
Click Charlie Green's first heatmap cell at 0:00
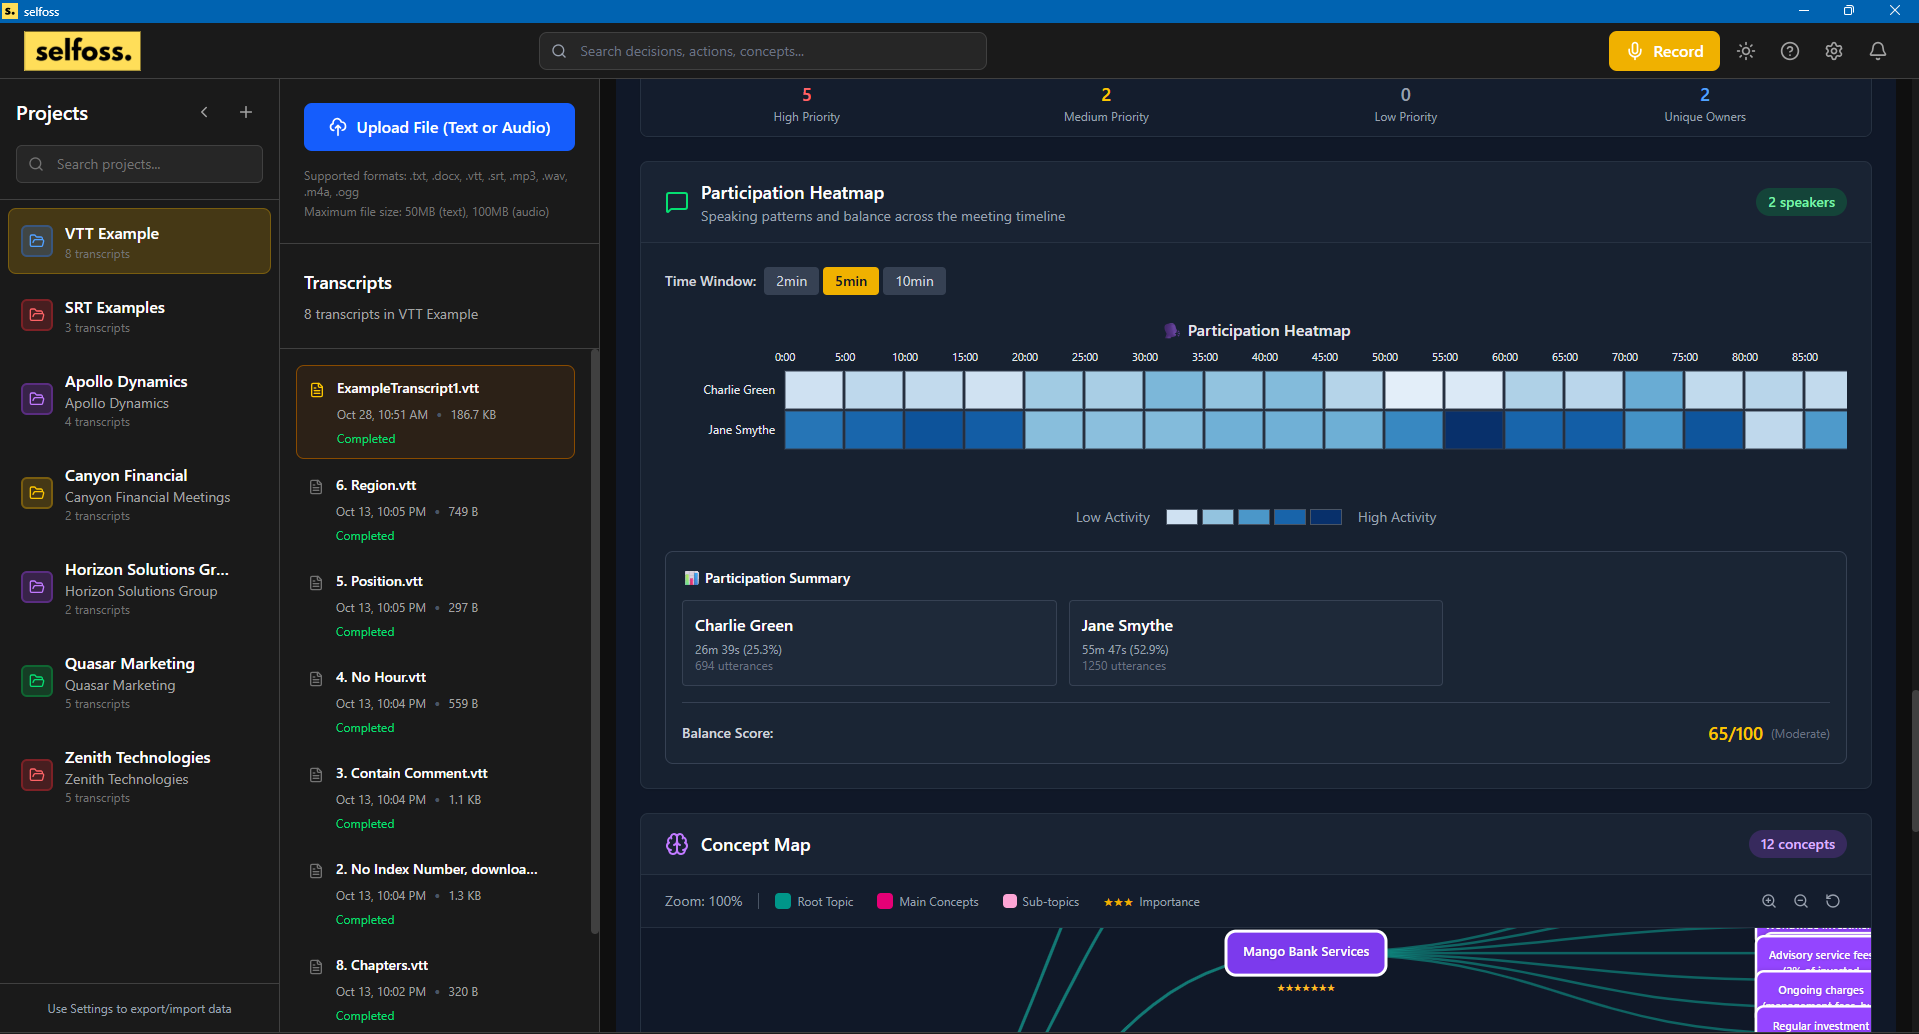pyautogui.click(x=813, y=390)
